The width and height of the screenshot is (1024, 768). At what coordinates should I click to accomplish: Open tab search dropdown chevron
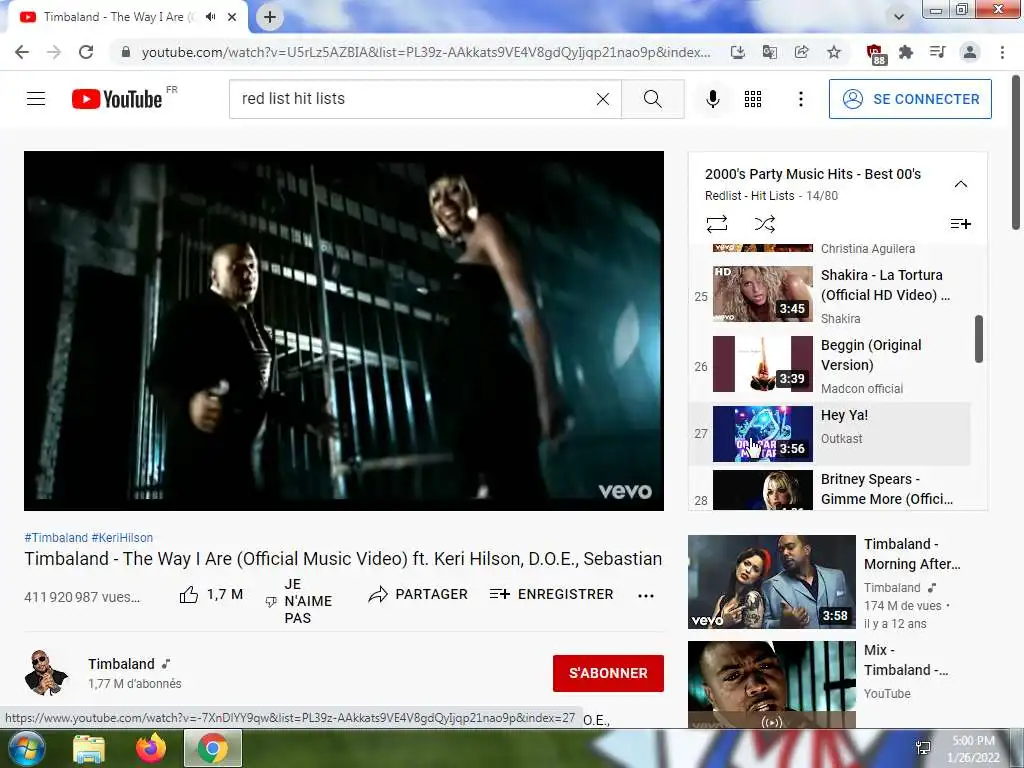(x=899, y=17)
